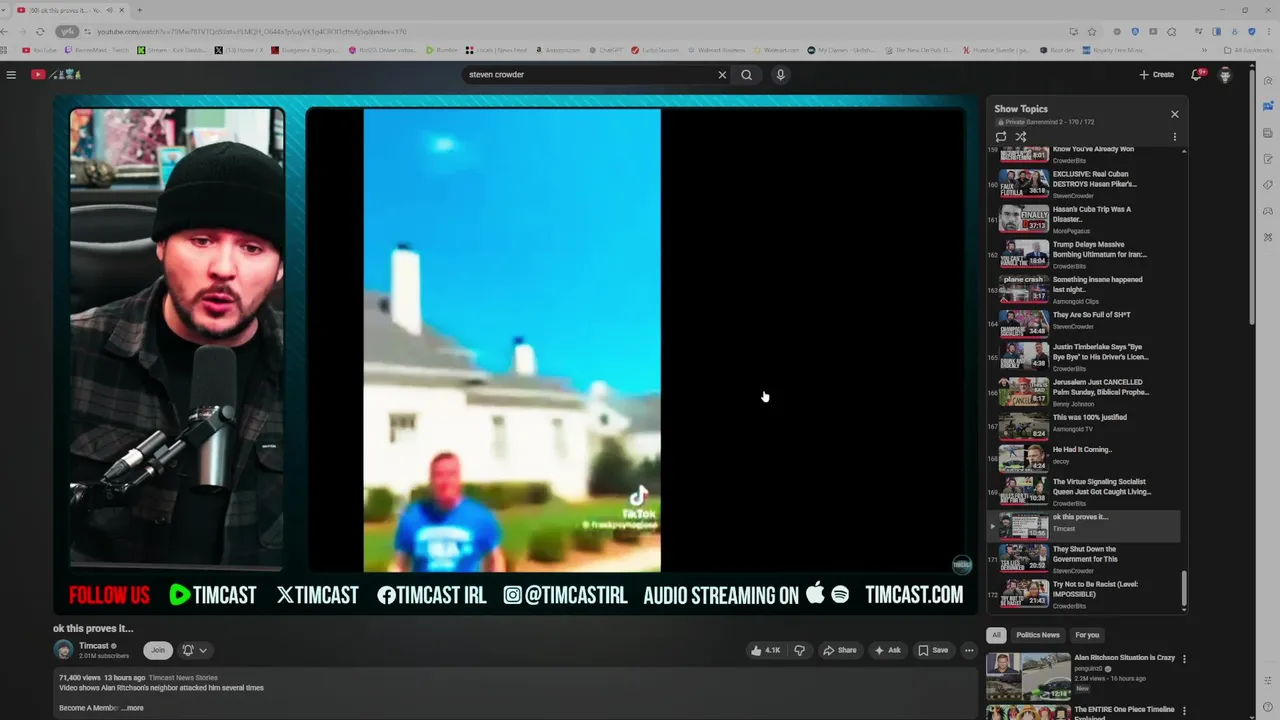
Task: Click the Join channel button
Action: (x=157, y=650)
